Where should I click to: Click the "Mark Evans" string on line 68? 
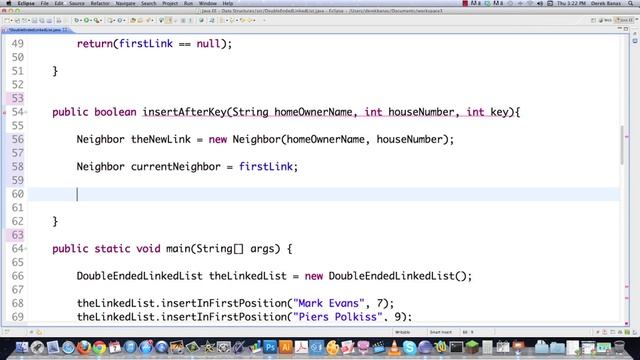tap(329, 303)
